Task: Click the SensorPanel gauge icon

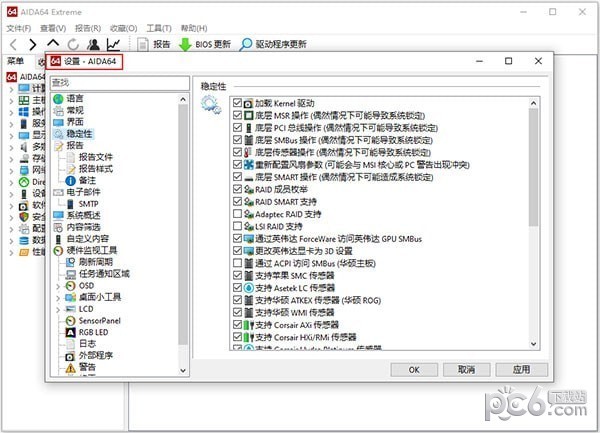Action: pyautogui.click(x=70, y=321)
